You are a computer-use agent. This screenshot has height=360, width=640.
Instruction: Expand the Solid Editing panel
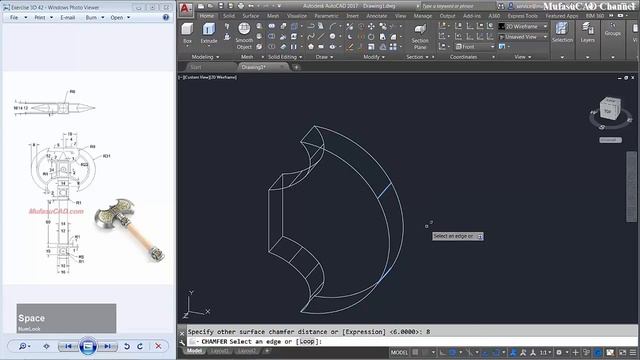click(x=285, y=57)
